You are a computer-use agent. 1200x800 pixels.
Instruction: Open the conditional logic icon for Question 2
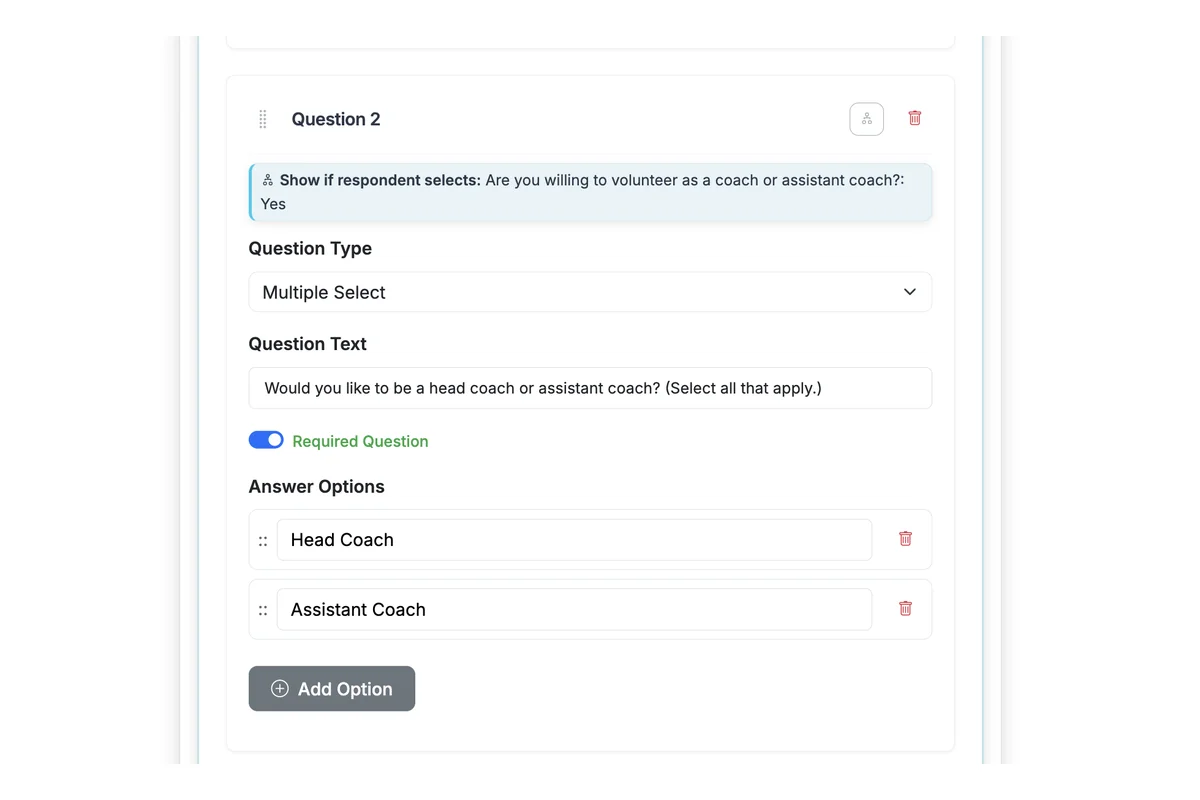pos(866,118)
